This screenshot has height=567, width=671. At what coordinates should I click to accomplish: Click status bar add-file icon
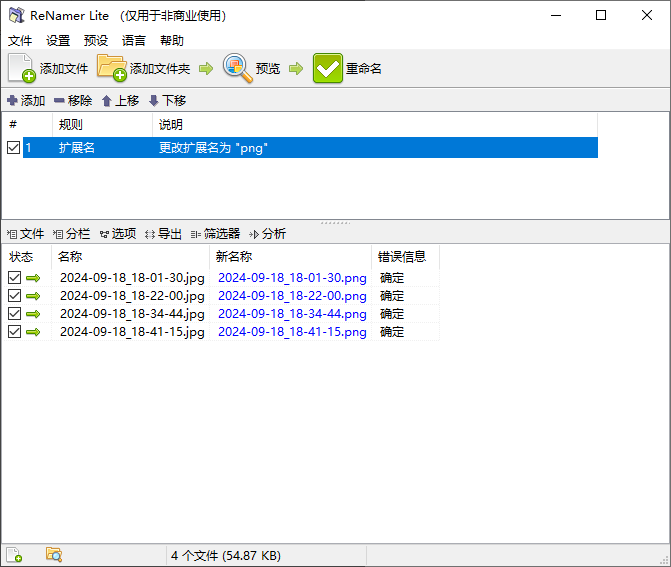pos(14,555)
